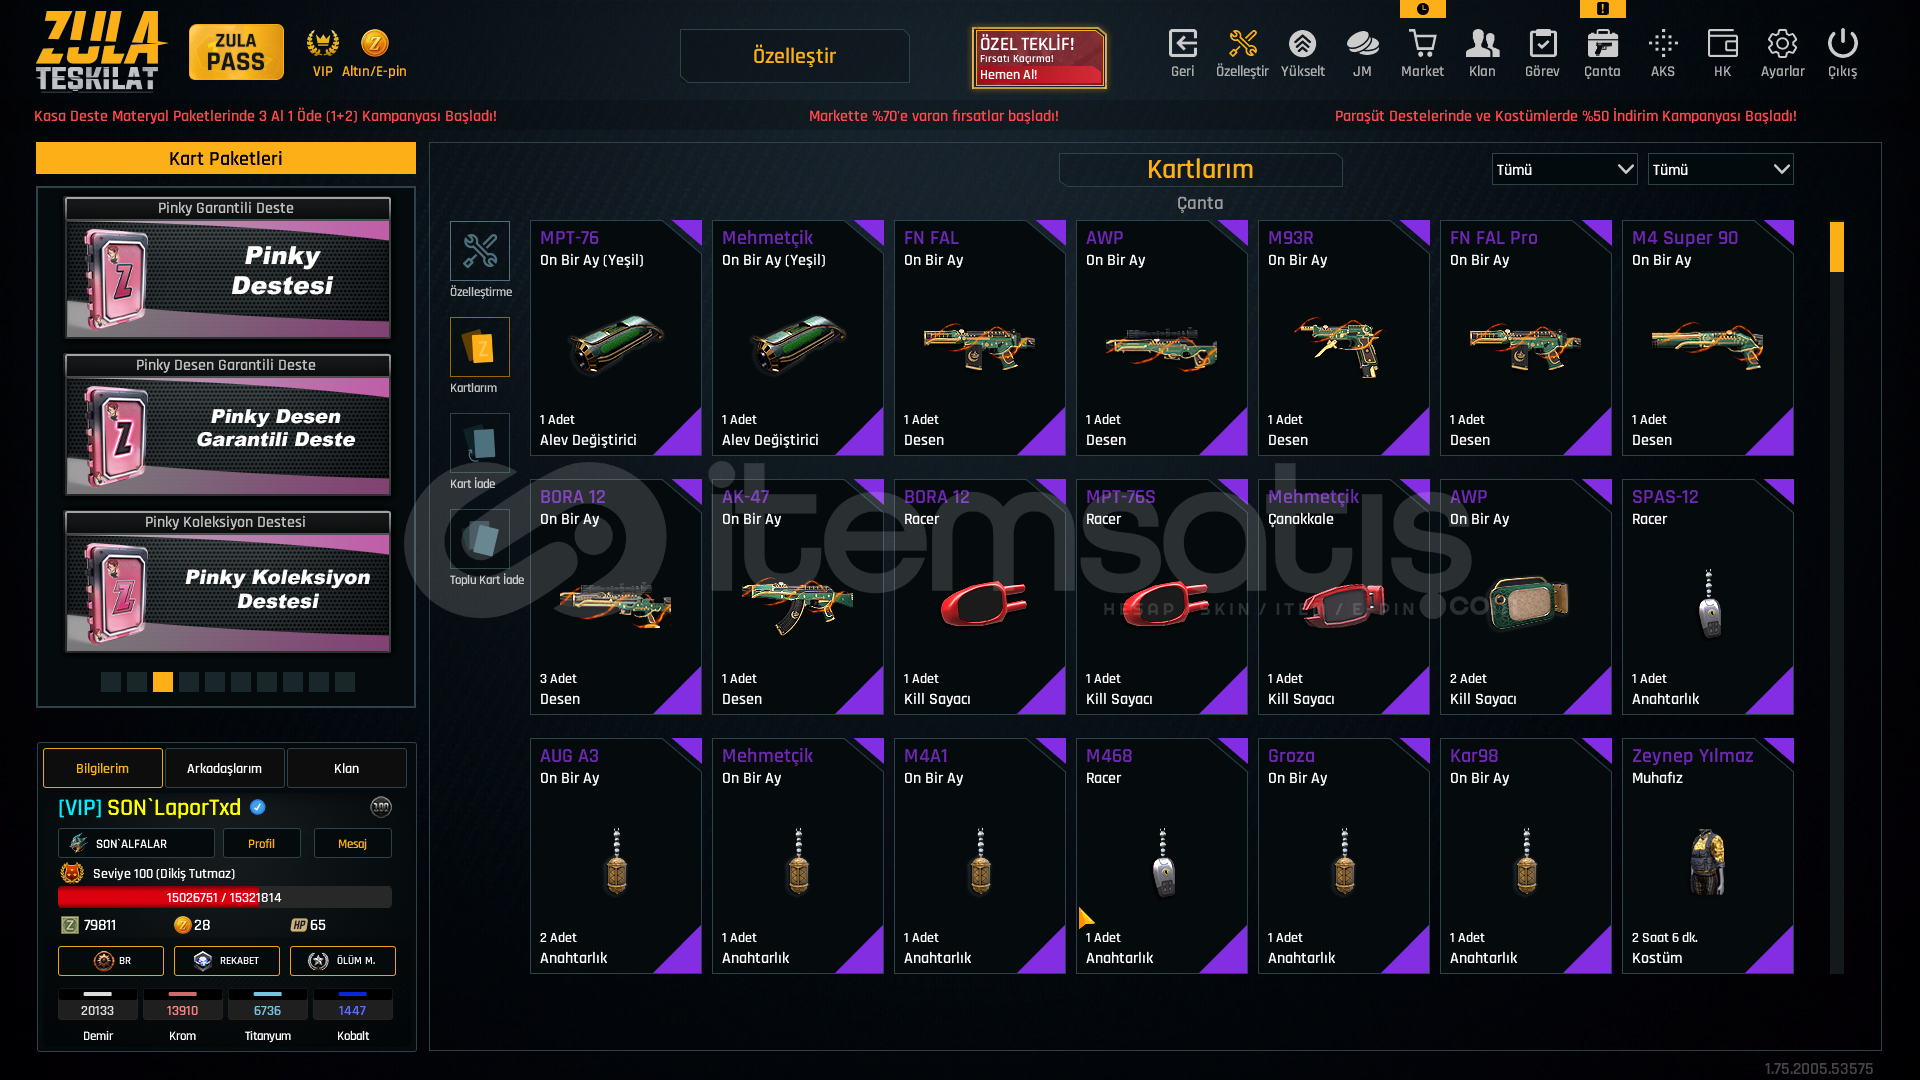Select the third highlighted page indicator square
Viewport: 1920px width, 1080px height.
(163, 682)
